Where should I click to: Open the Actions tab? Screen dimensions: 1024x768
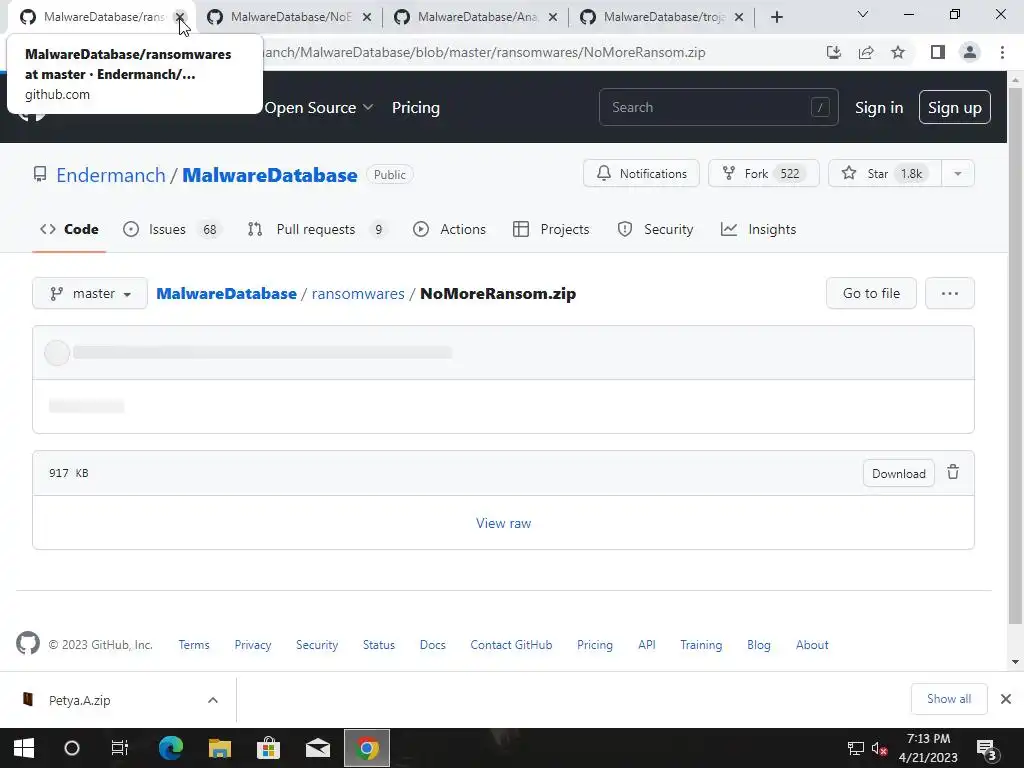coord(449,229)
